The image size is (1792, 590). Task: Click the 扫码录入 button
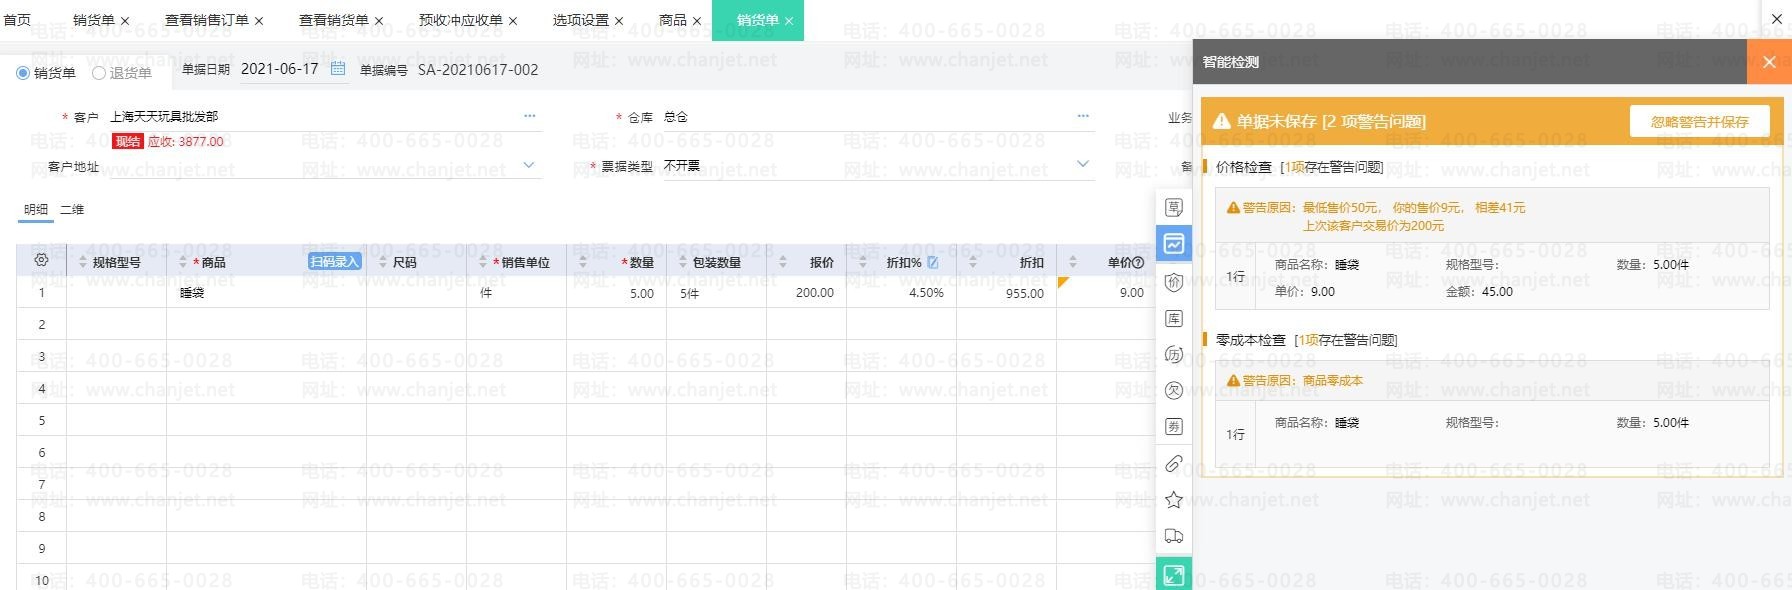click(334, 262)
